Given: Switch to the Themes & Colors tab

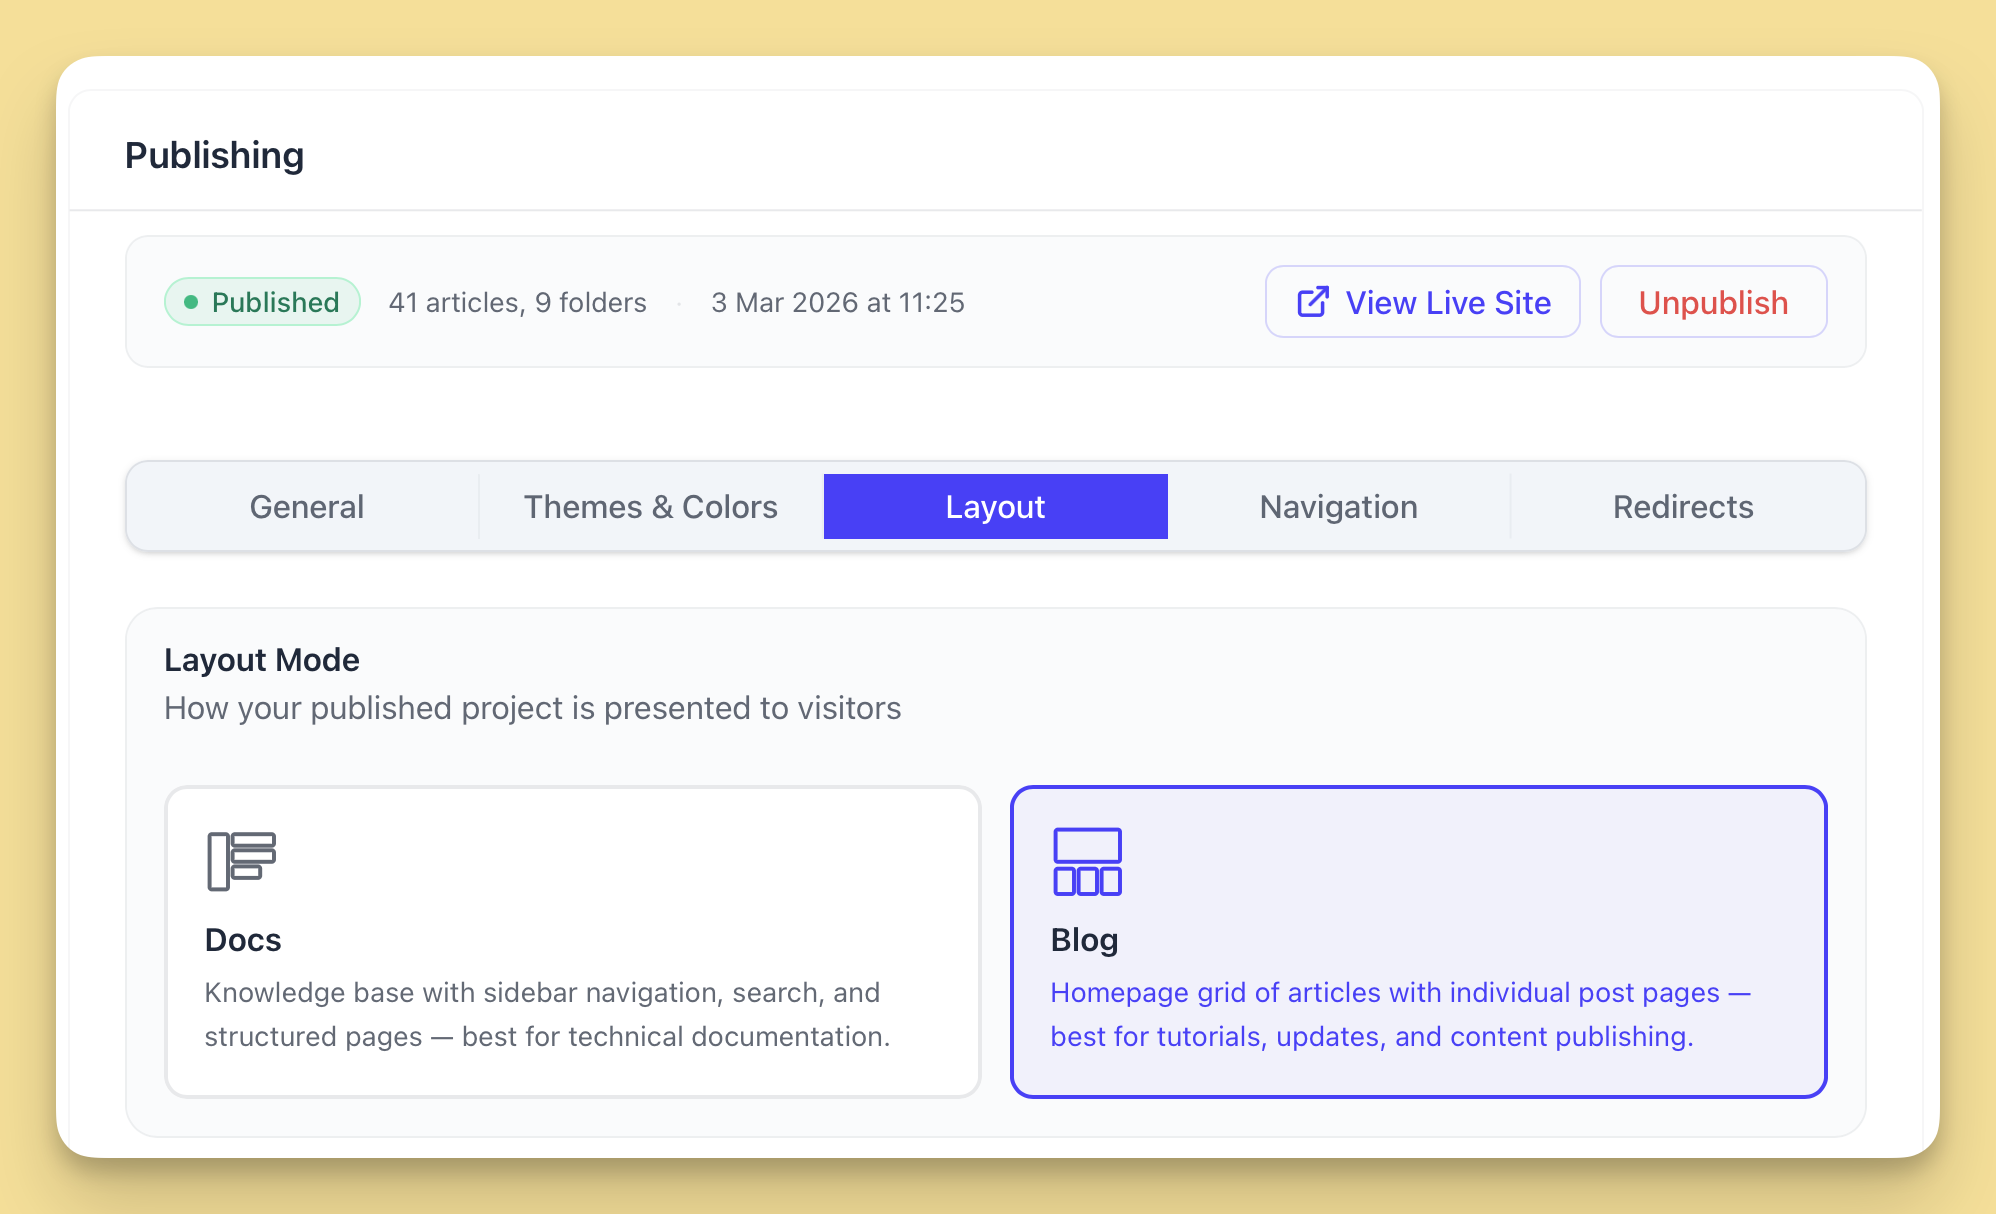Looking at the screenshot, I should click(x=650, y=507).
